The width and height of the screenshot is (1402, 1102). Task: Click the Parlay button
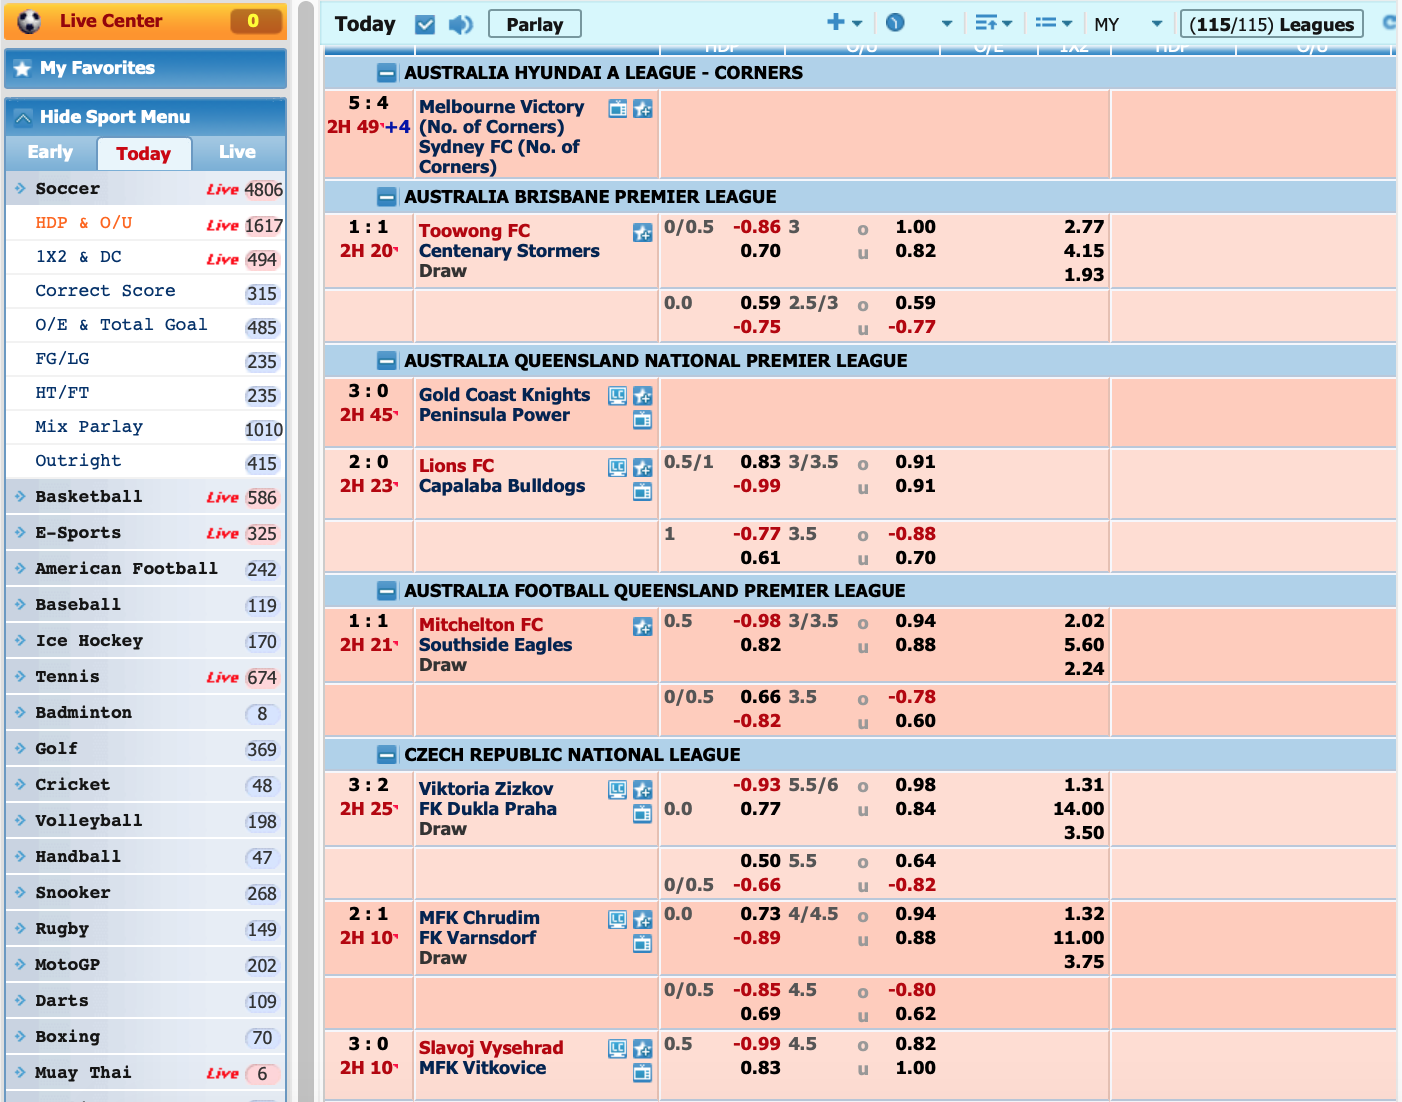pos(534,24)
